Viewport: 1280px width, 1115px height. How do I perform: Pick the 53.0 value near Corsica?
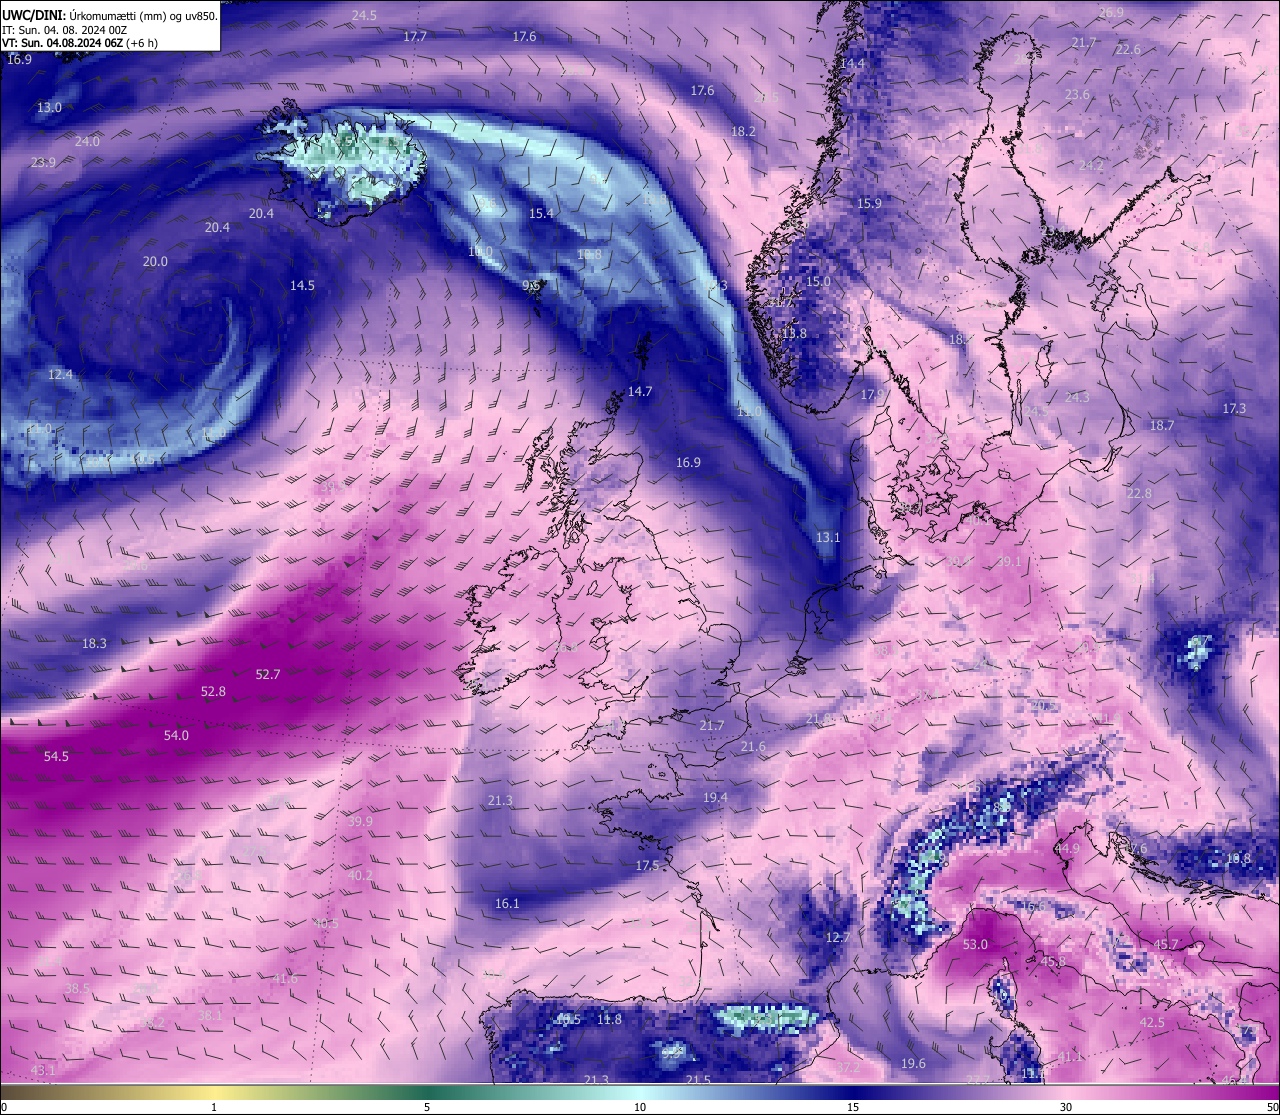(975, 944)
